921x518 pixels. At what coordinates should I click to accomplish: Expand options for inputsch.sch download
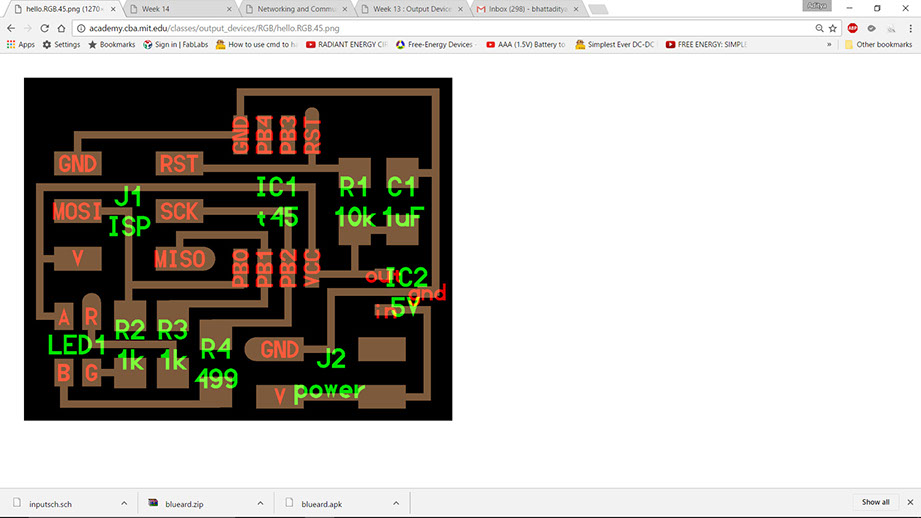coord(124,503)
